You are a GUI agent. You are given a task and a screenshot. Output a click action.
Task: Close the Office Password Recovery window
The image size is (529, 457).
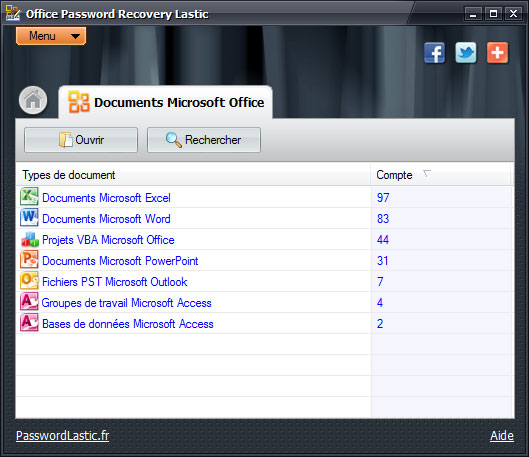[513, 14]
